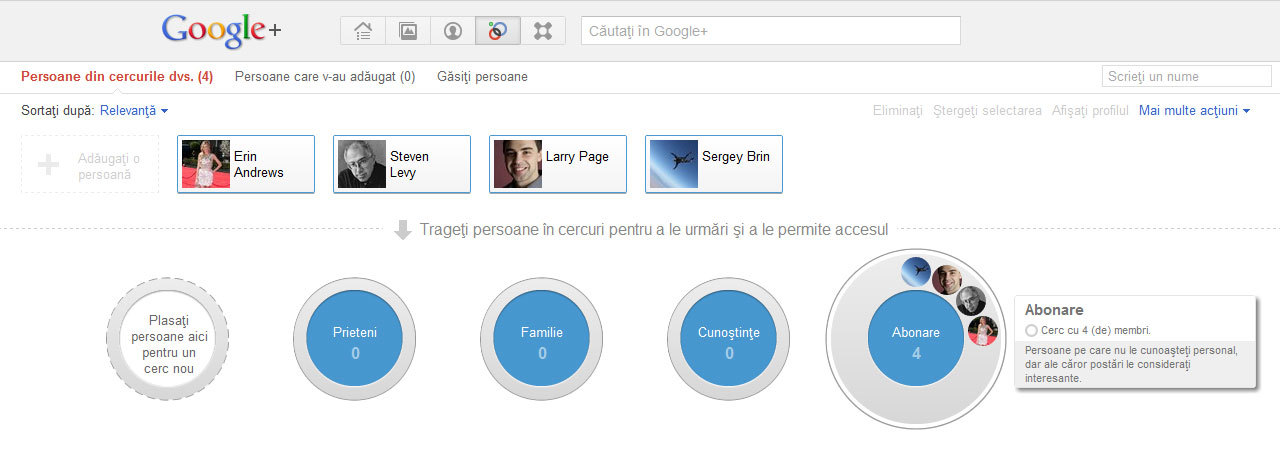Click the Căutați în Google+ search field
This screenshot has height=476, width=1280.
tap(771, 31)
